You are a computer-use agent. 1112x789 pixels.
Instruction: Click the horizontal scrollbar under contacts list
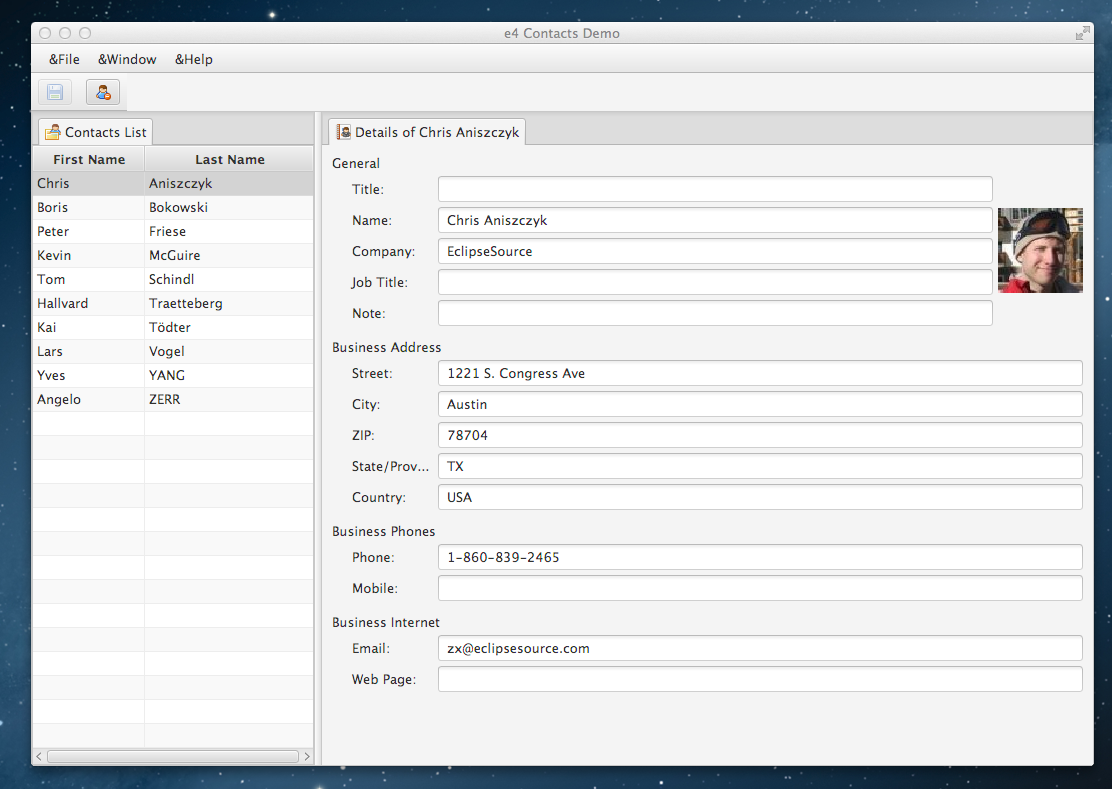coord(172,757)
